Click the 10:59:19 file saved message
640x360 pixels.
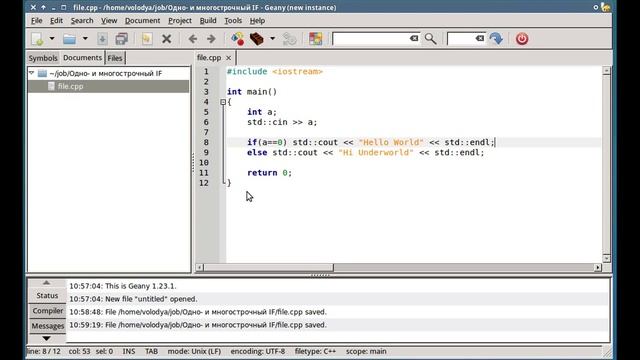click(198, 325)
